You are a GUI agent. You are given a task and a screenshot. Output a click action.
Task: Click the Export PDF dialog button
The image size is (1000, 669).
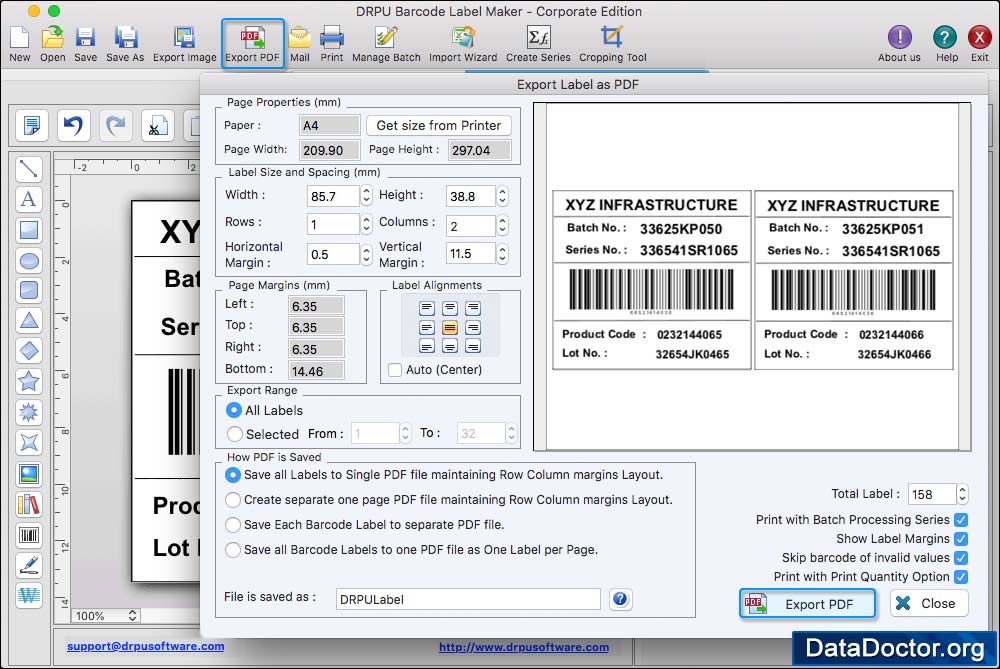tap(807, 604)
